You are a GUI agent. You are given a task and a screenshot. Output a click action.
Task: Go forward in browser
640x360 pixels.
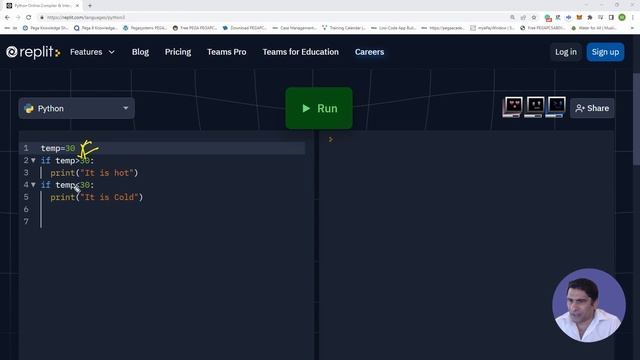tap(18, 18)
